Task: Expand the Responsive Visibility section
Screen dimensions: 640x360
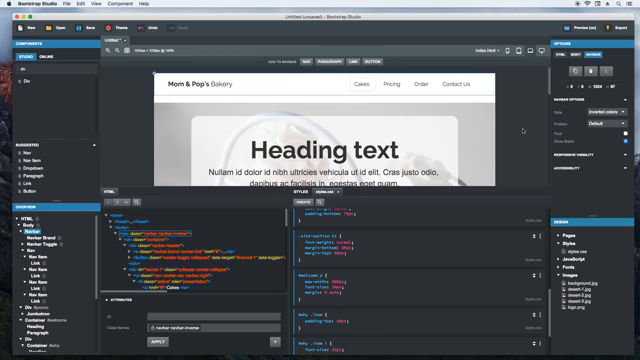Action: tap(625, 155)
